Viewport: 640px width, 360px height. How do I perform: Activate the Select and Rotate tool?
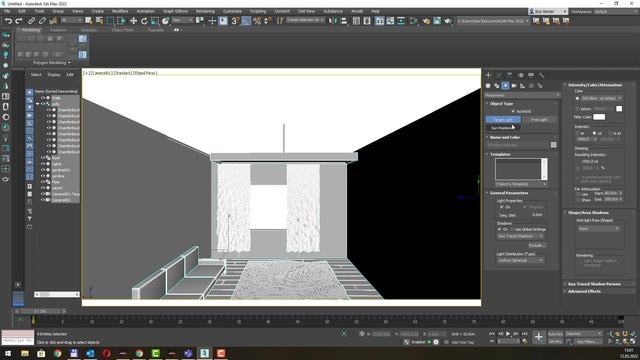[144, 21]
